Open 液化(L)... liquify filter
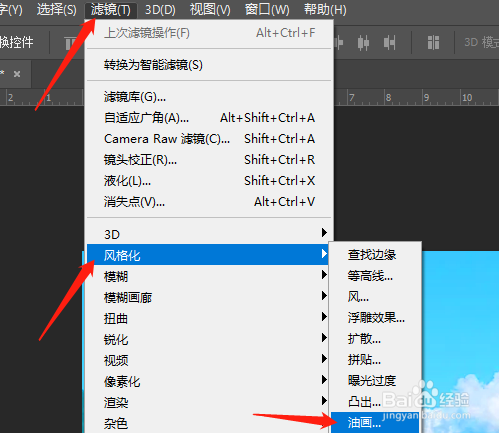The height and width of the screenshot is (433, 499). [x=209, y=181]
